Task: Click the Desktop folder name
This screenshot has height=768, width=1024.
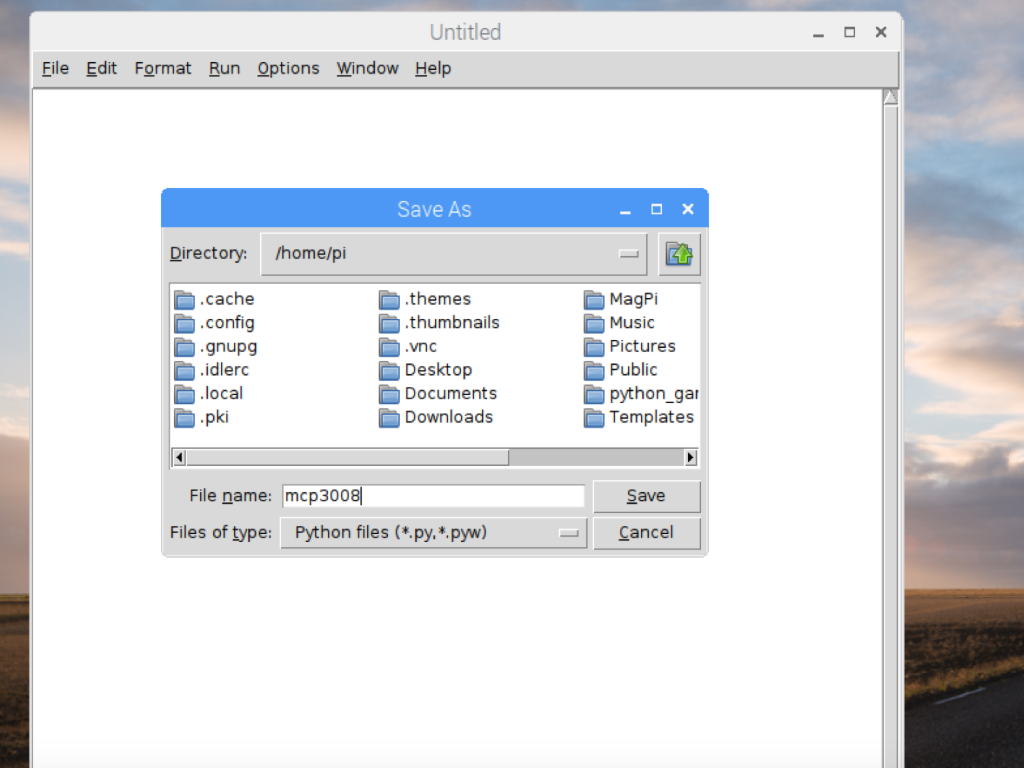Action: pos(438,370)
